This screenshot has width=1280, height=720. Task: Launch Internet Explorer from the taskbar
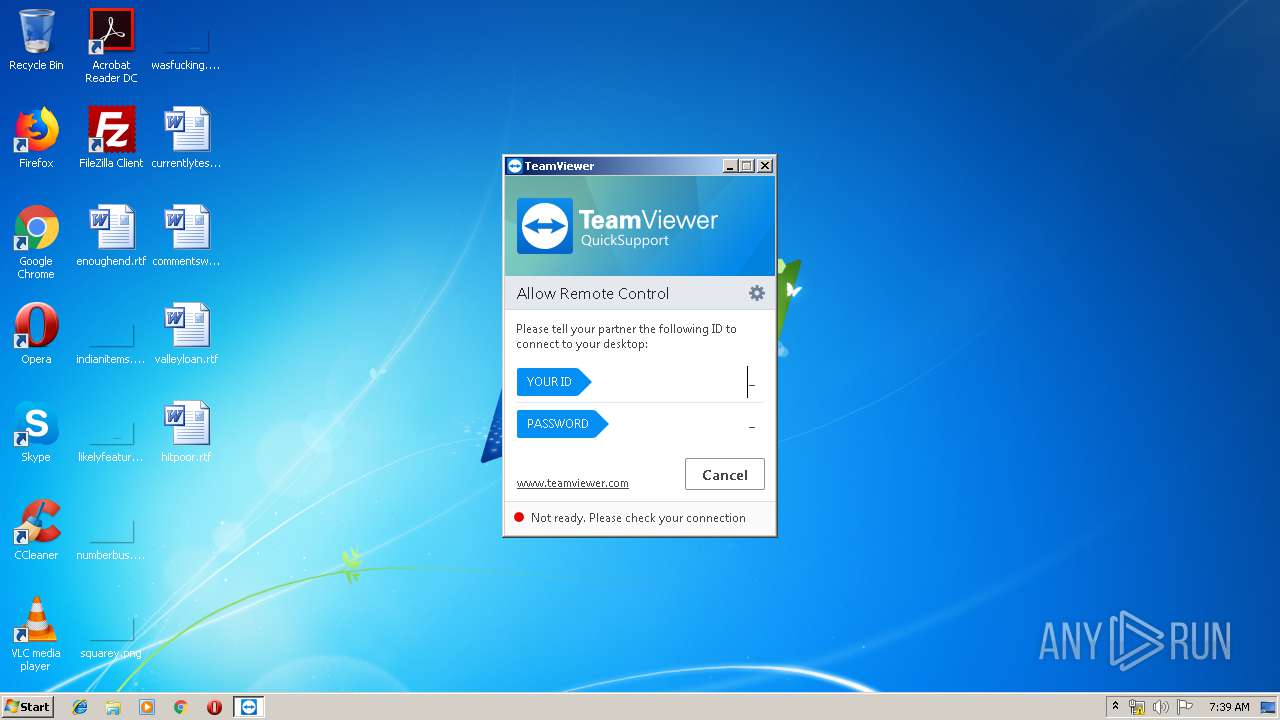click(80, 707)
